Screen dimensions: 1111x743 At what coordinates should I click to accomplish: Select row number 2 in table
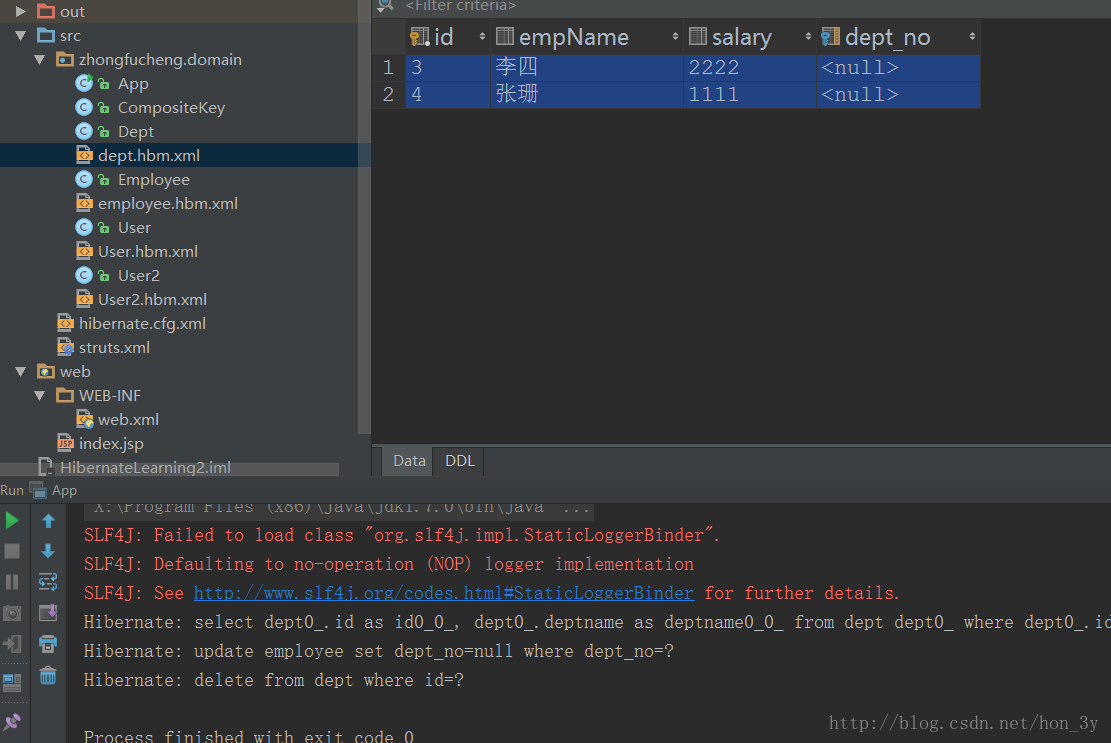click(388, 94)
